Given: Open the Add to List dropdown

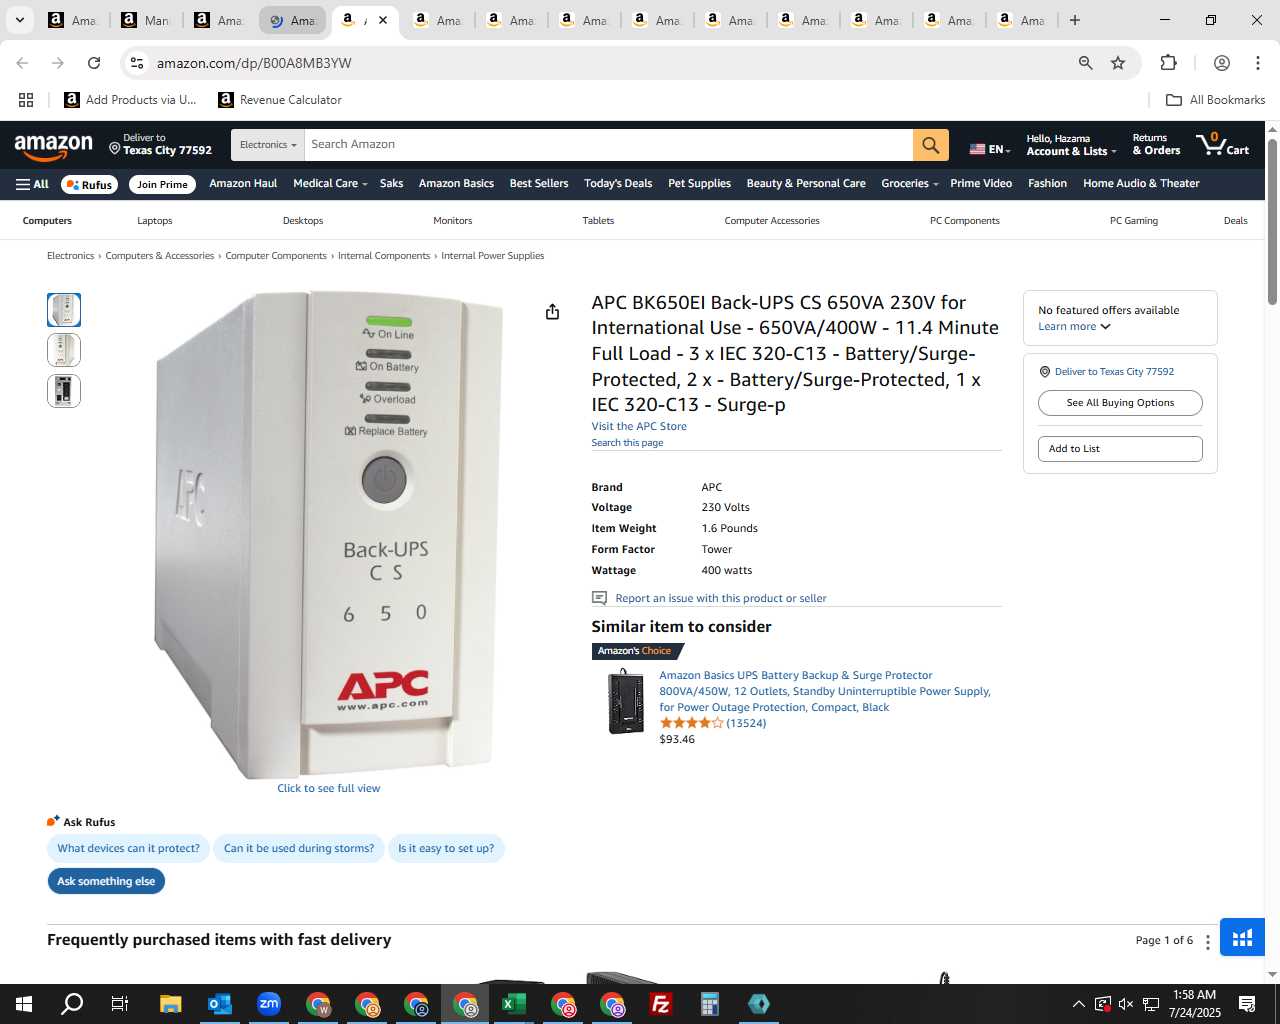Looking at the screenshot, I should pyautogui.click(x=1120, y=449).
